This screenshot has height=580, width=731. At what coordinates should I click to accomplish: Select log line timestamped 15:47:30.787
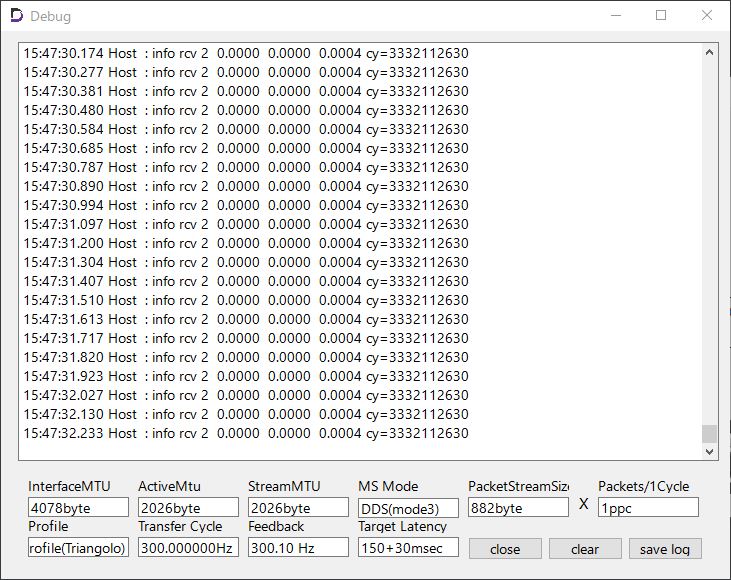(246, 167)
